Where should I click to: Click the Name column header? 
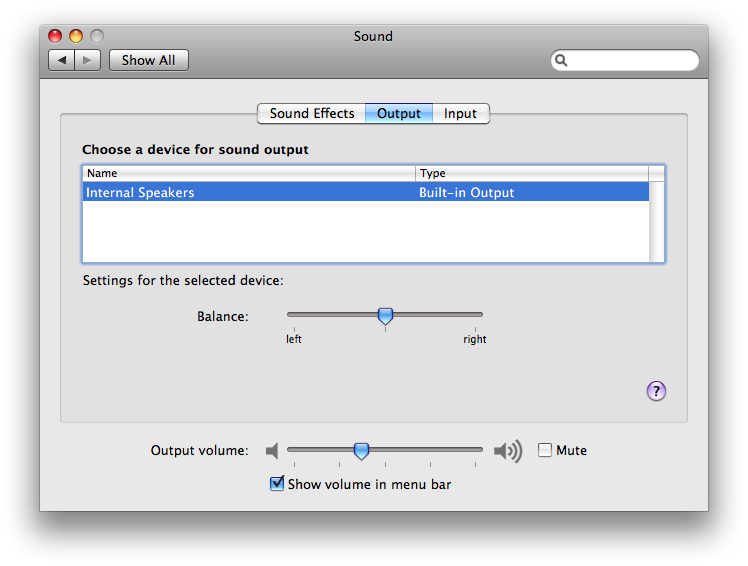[249, 173]
